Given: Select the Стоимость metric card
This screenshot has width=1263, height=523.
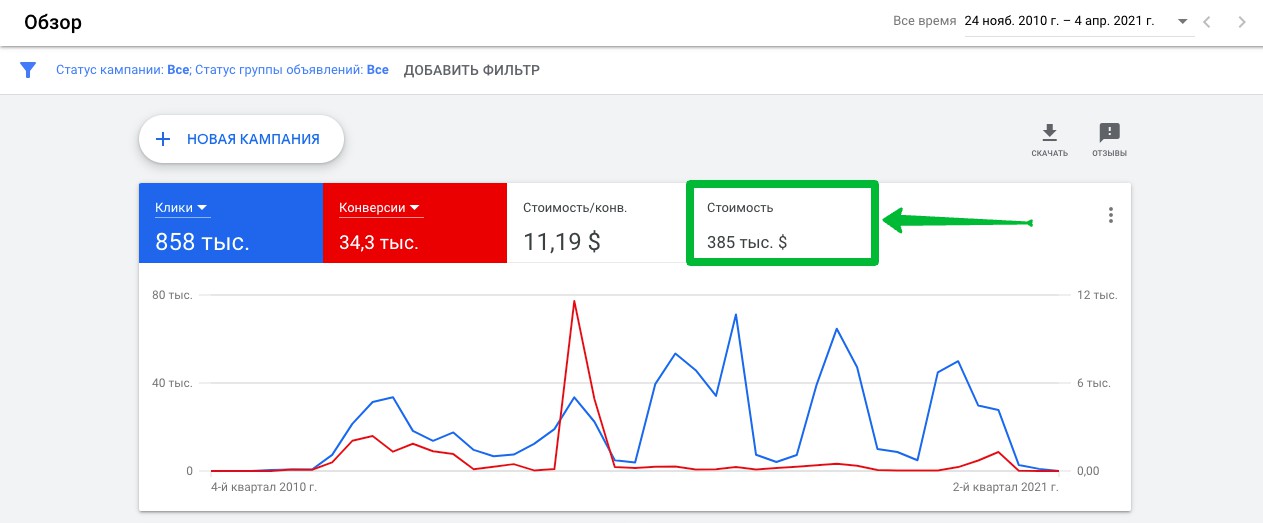Looking at the screenshot, I should point(782,223).
